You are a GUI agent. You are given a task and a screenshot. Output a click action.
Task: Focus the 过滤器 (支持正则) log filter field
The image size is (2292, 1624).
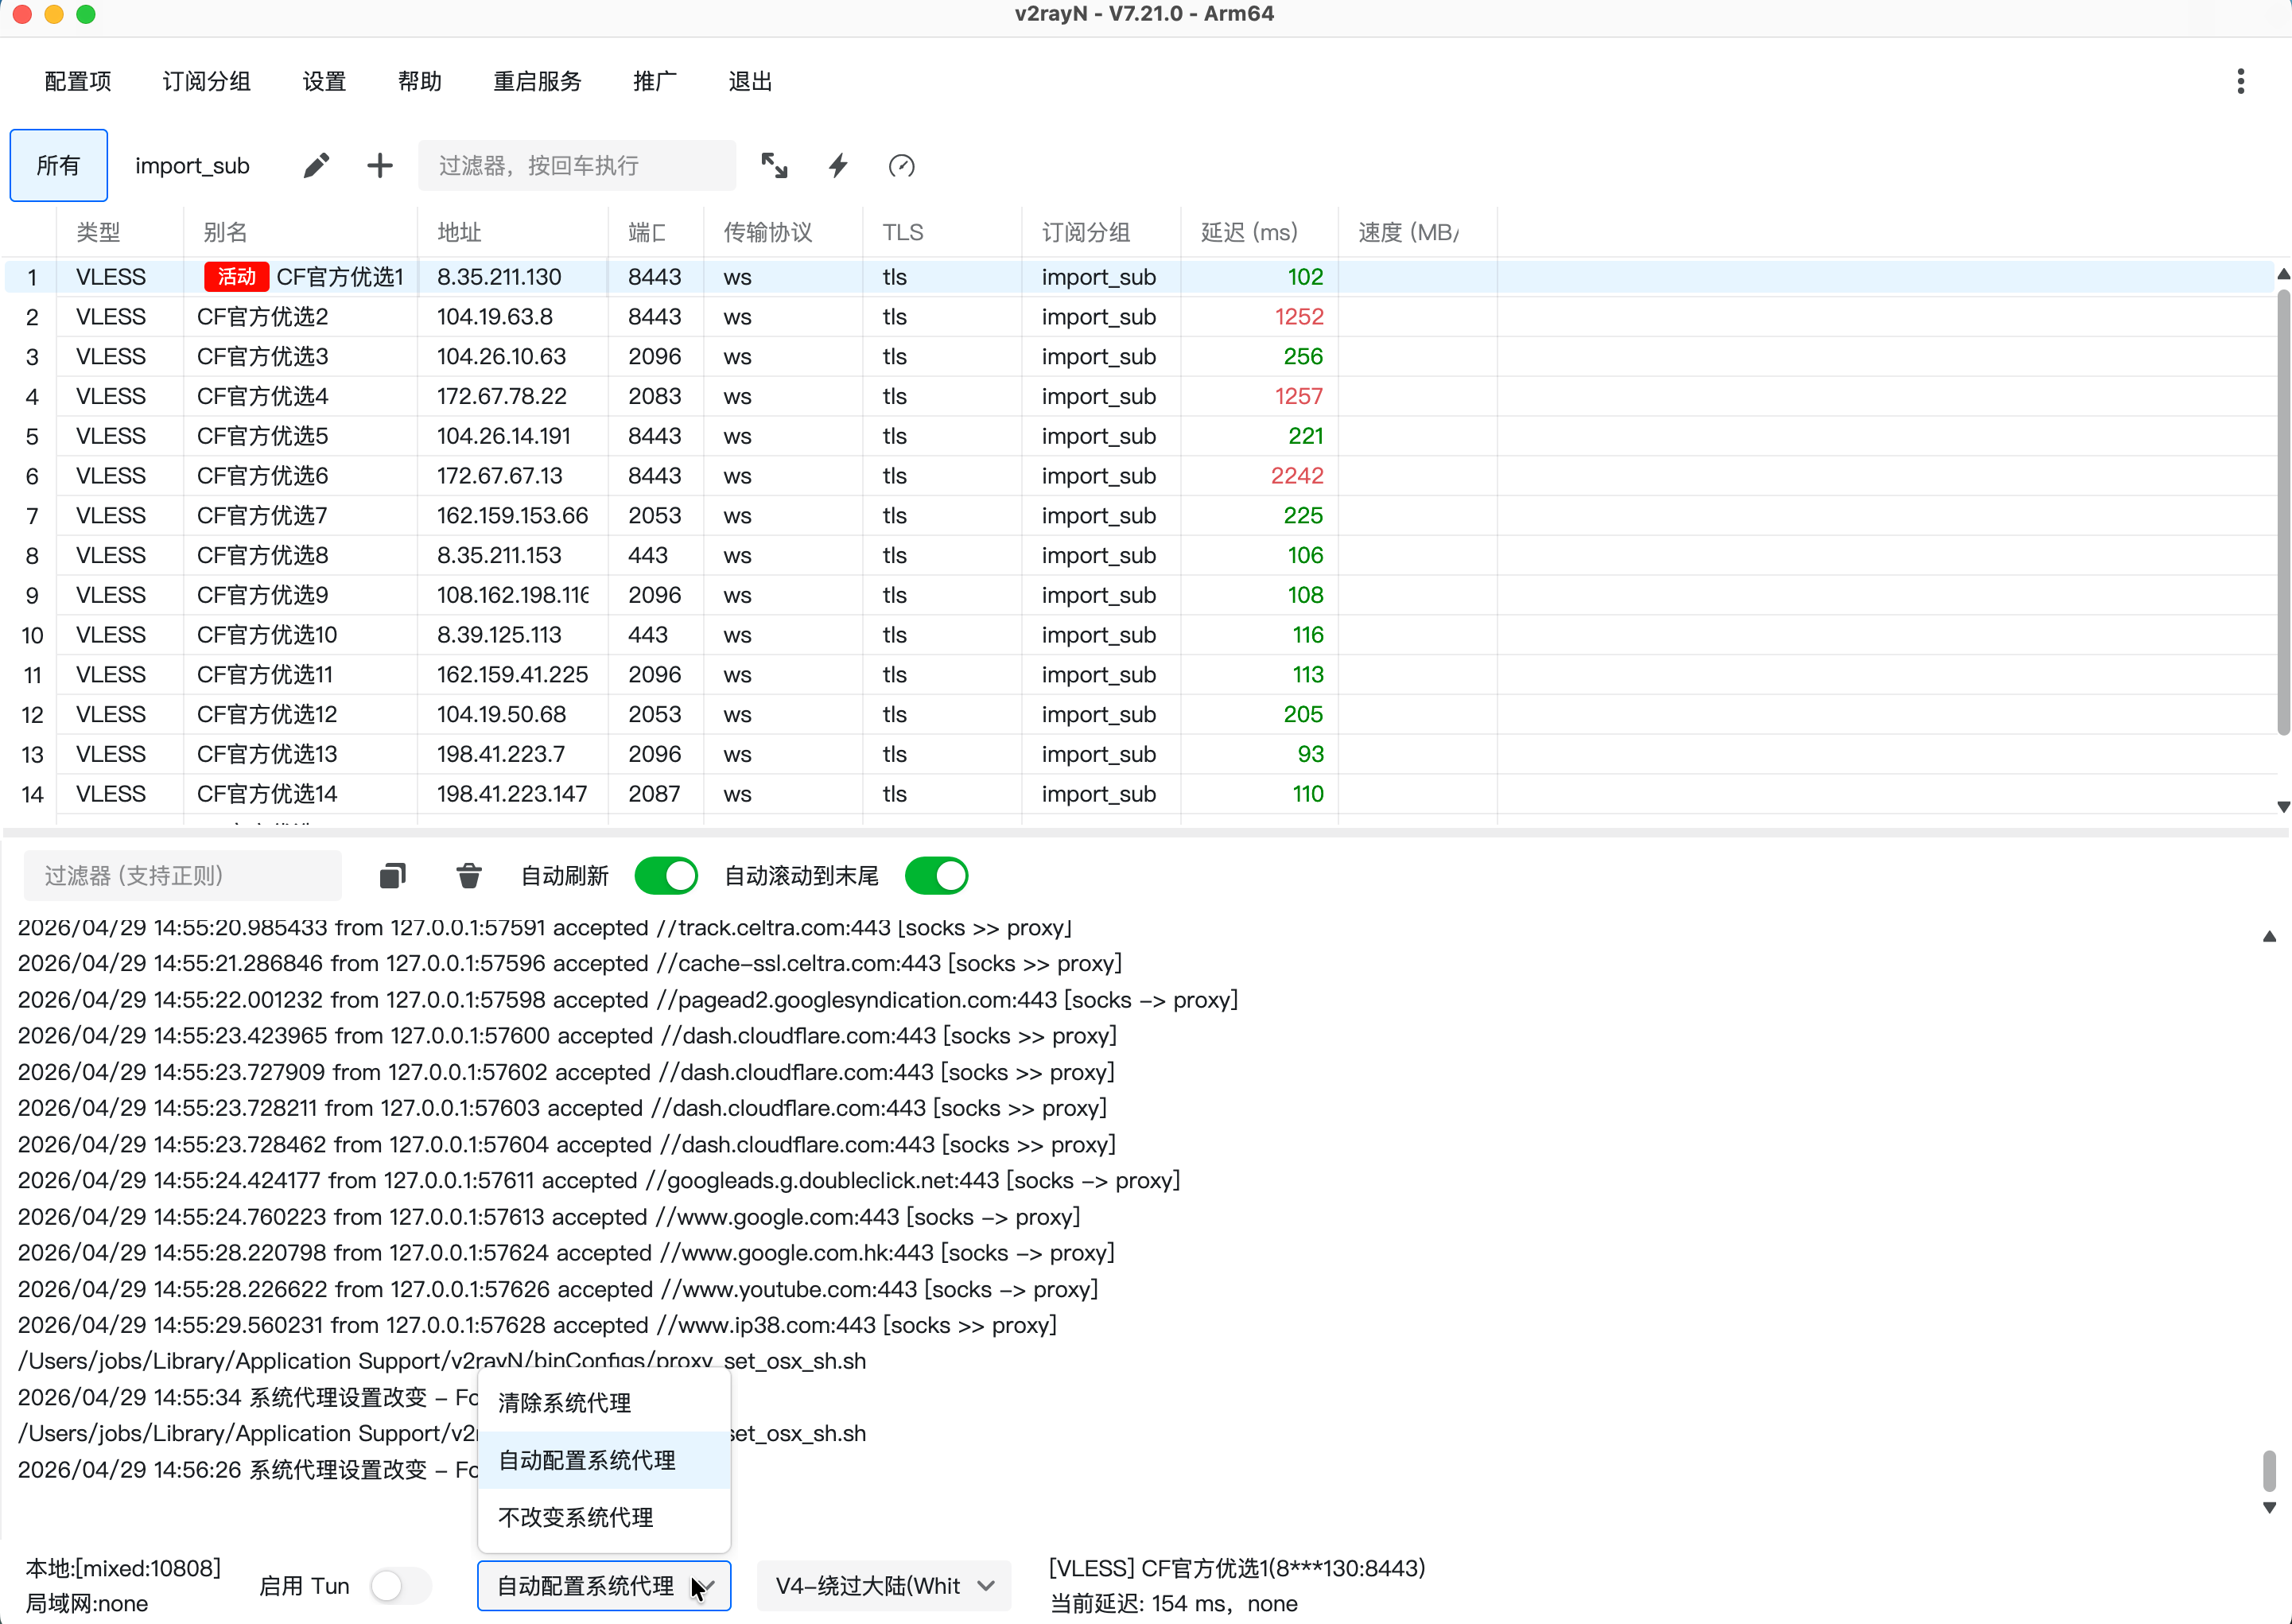pyautogui.click(x=183, y=876)
